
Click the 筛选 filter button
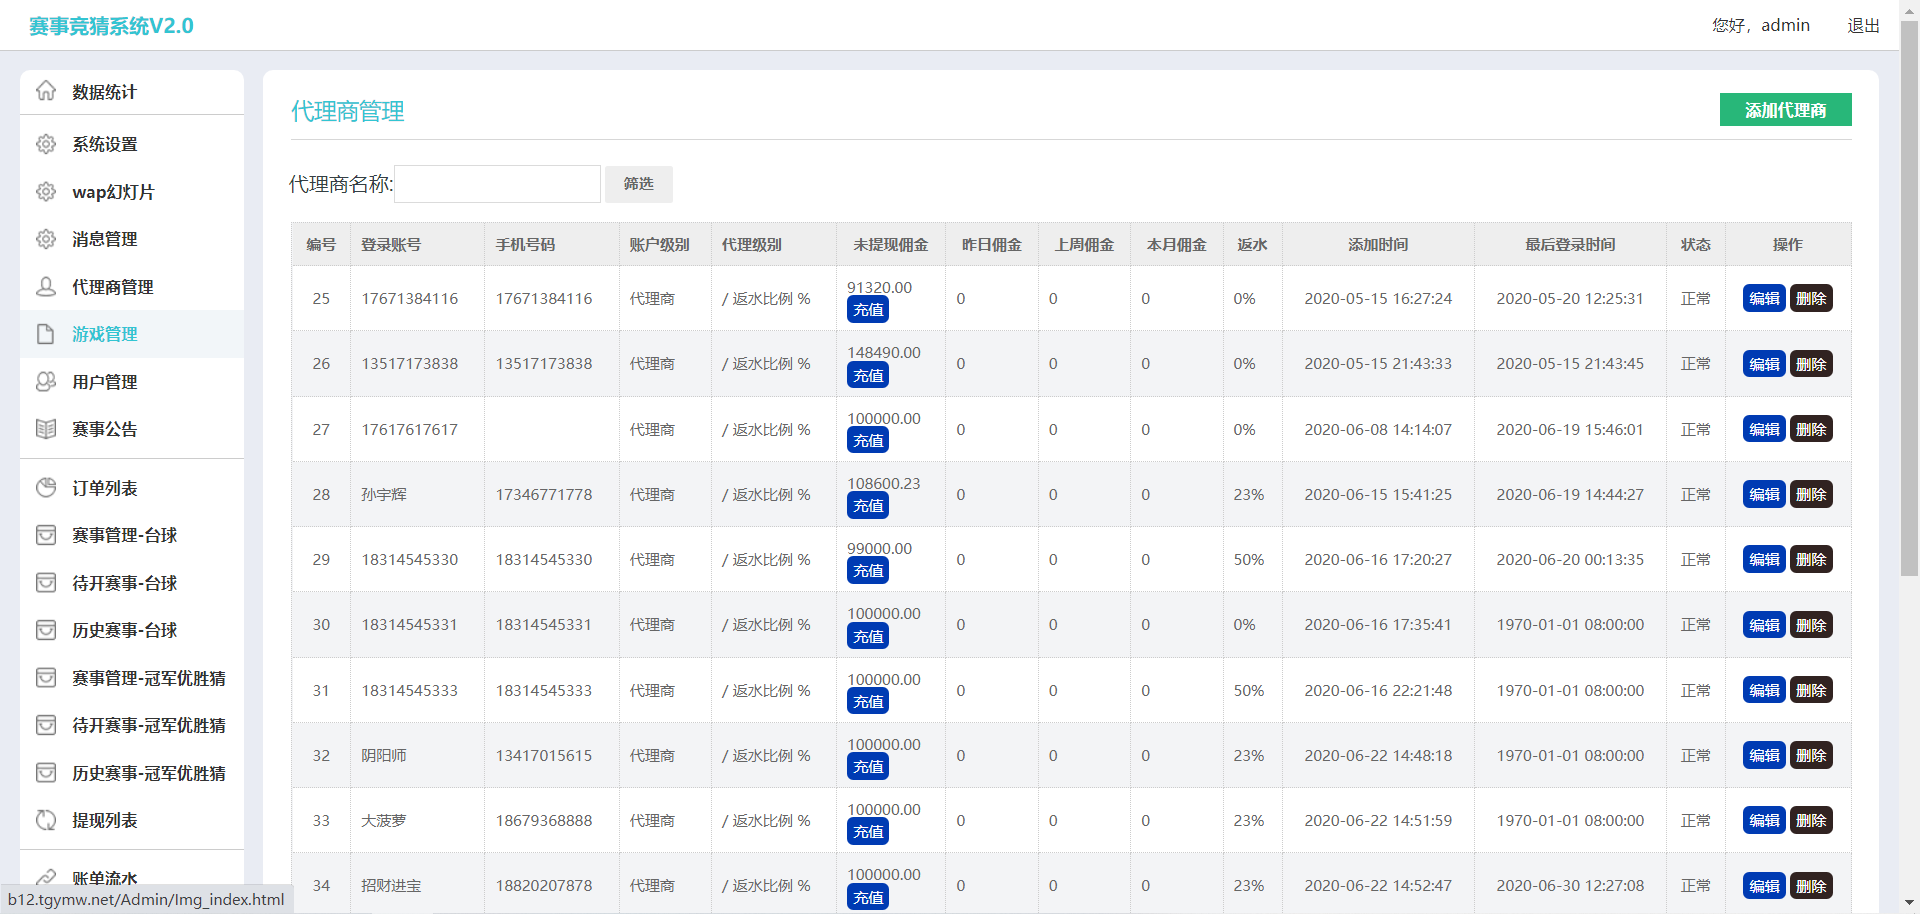[638, 184]
